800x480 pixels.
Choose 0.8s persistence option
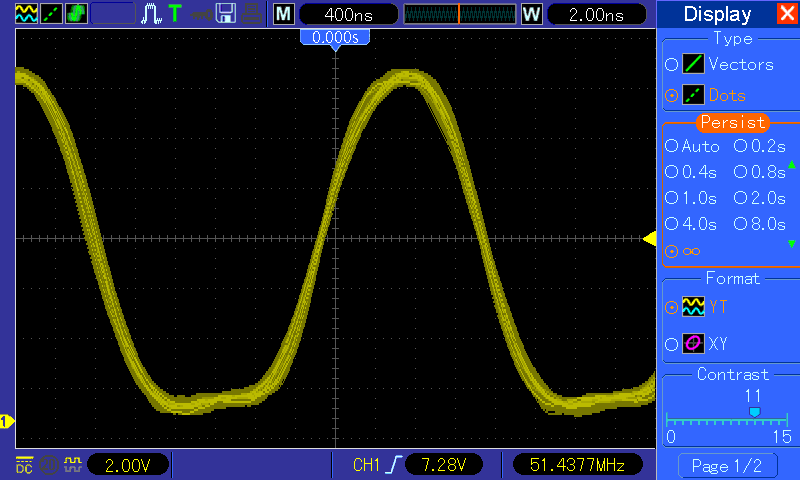(740, 172)
